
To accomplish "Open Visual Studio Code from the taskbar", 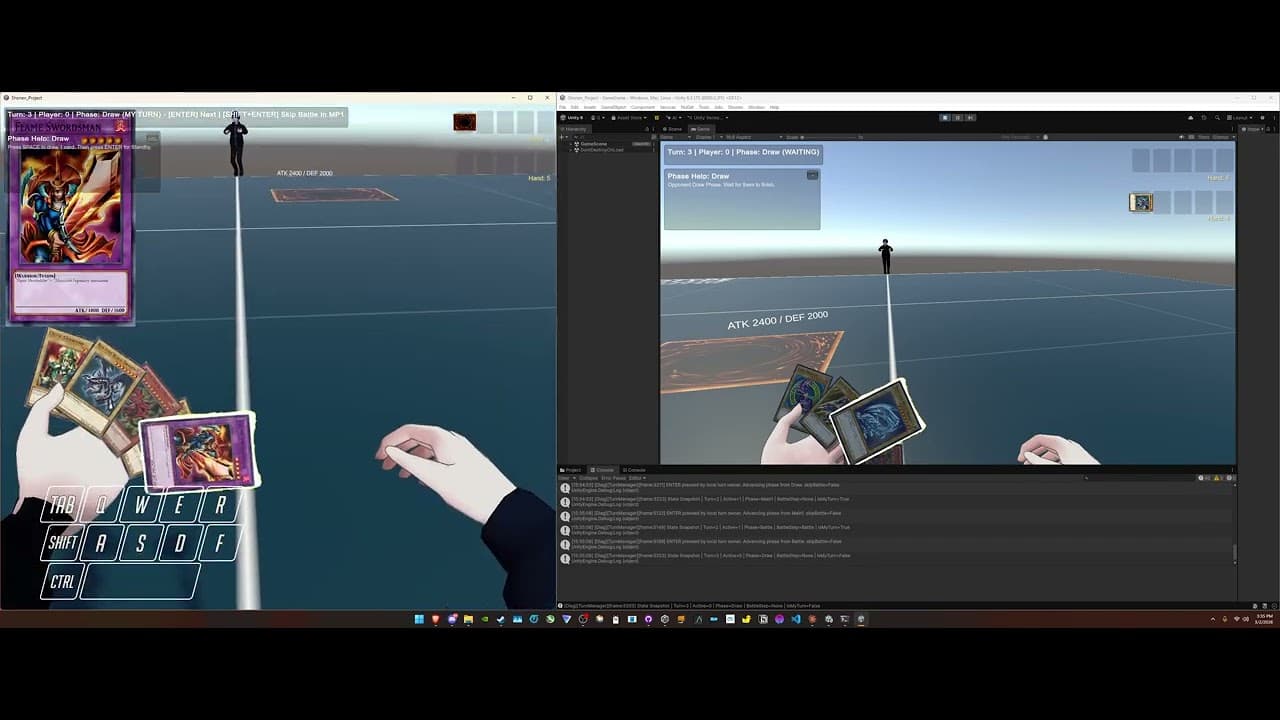I will [x=796, y=619].
